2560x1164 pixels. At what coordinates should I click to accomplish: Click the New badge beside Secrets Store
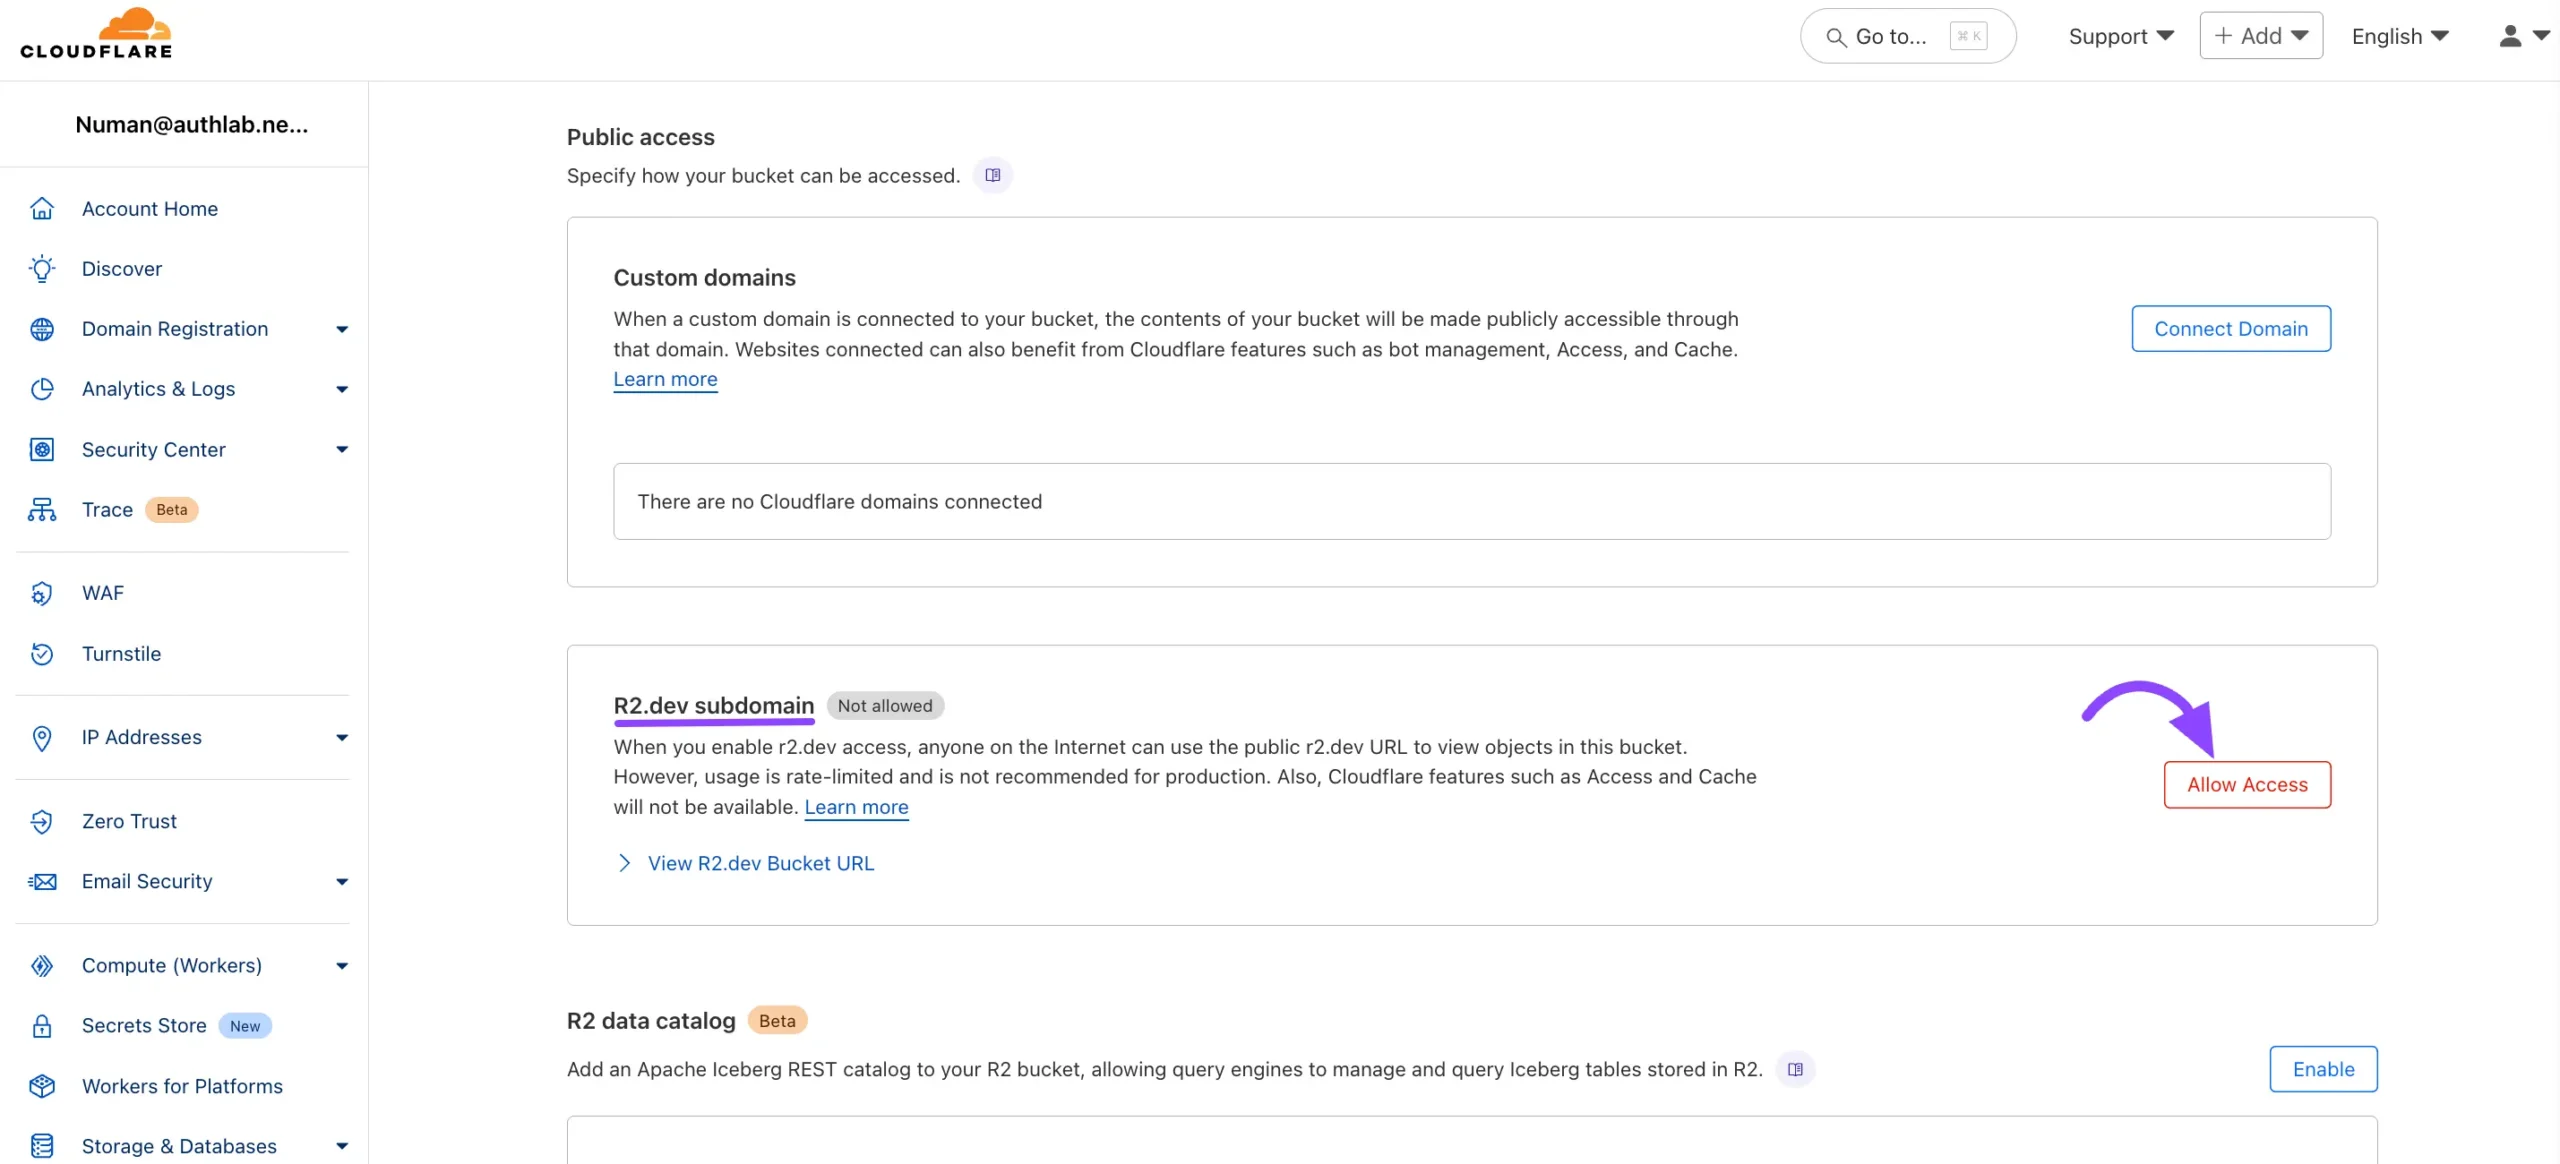pyautogui.click(x=245, y=1026)
